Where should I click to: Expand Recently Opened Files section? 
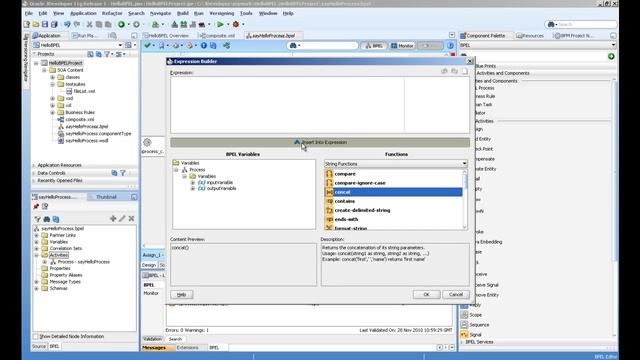tap(34, 180)
